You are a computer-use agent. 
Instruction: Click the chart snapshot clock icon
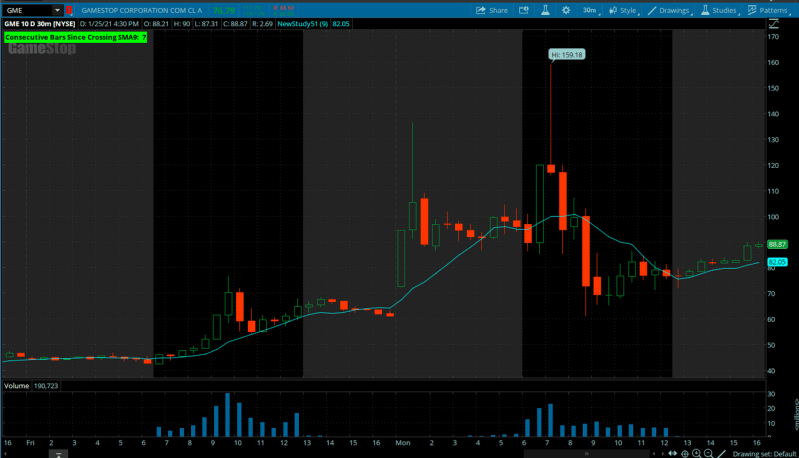click(x=523, y=10)
